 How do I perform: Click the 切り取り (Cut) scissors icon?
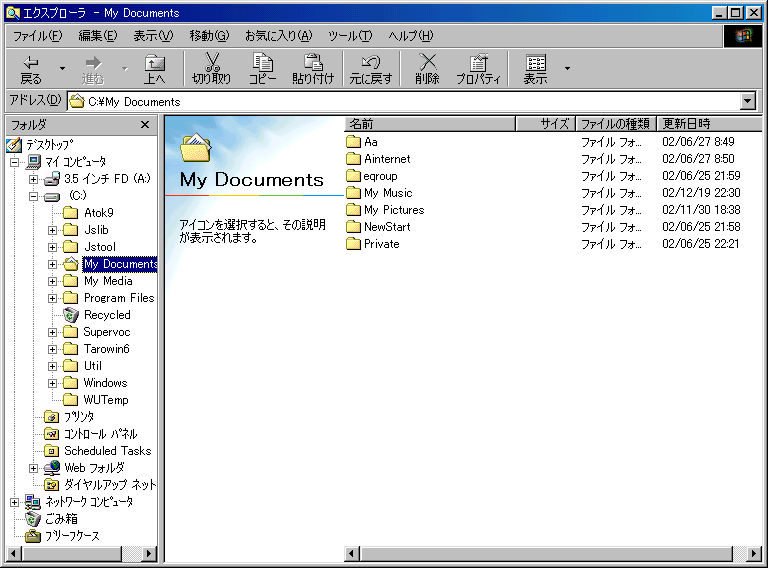click(212, 63)
